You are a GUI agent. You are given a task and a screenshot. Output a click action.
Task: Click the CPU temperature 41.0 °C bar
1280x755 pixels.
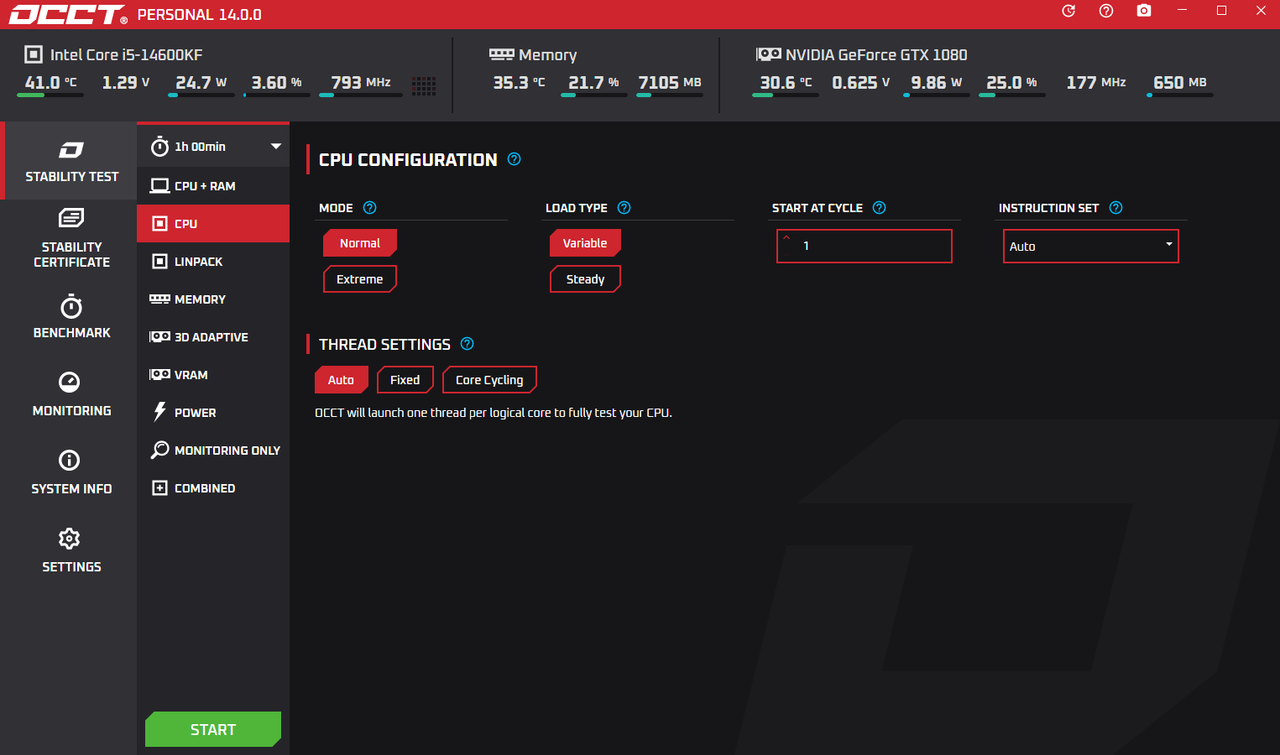(x=50, y=96)
